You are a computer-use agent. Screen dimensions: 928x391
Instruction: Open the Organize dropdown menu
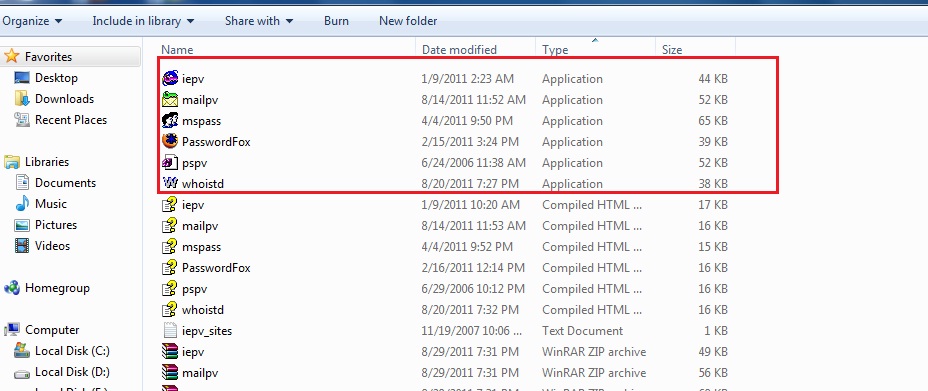click(x=32, y=21)
